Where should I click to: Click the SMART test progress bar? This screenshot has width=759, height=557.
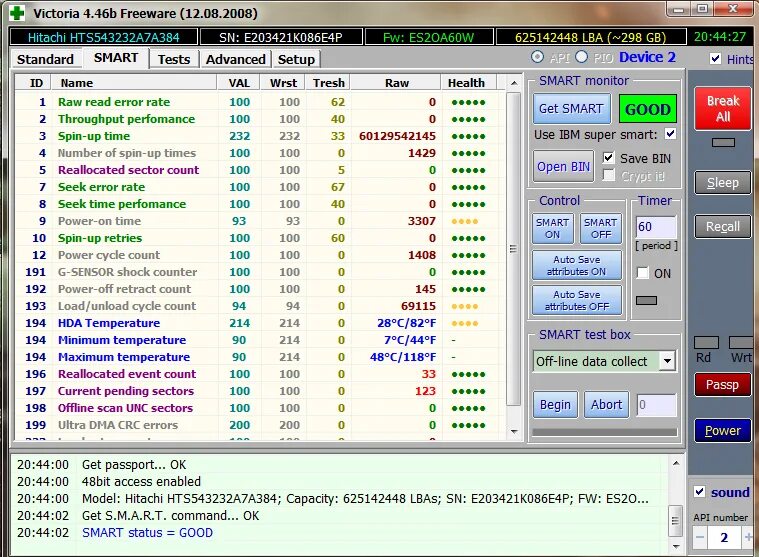(605, 432)
